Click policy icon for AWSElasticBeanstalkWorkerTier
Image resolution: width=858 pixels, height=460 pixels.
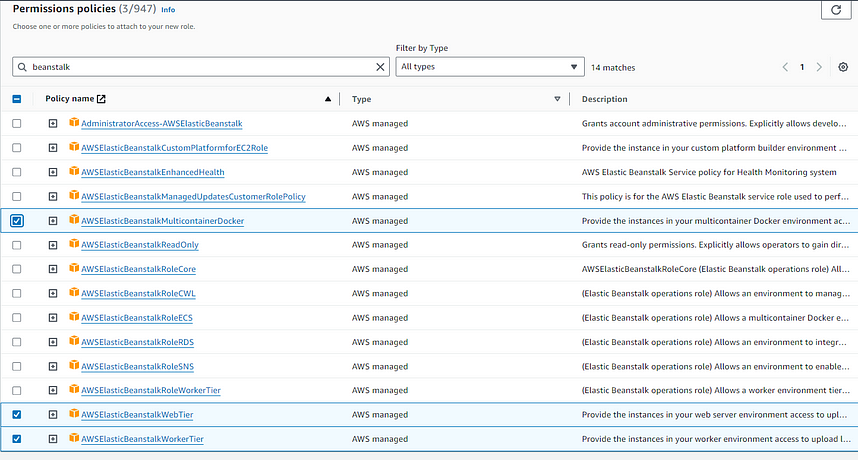tap(74, 438)
